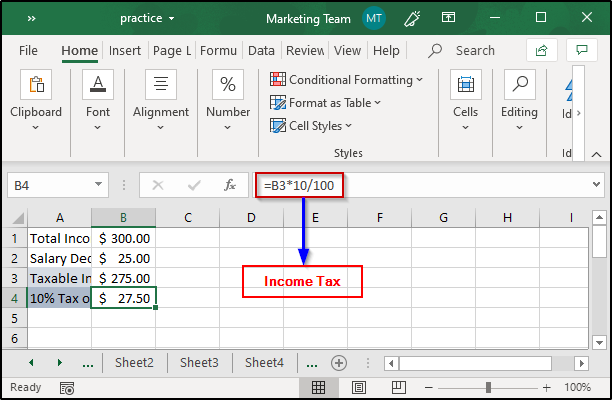Open the Help tab
Viewport: 612px width, 400px height.
pos(386,50)
